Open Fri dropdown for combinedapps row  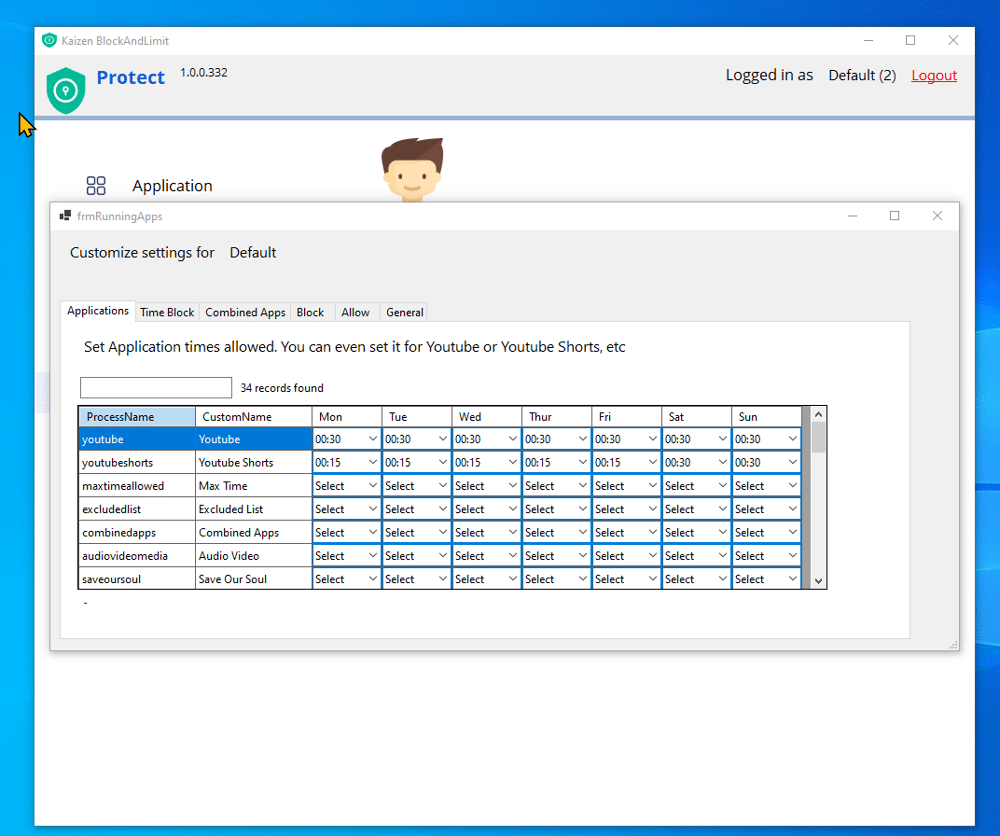tap(653, 533)
